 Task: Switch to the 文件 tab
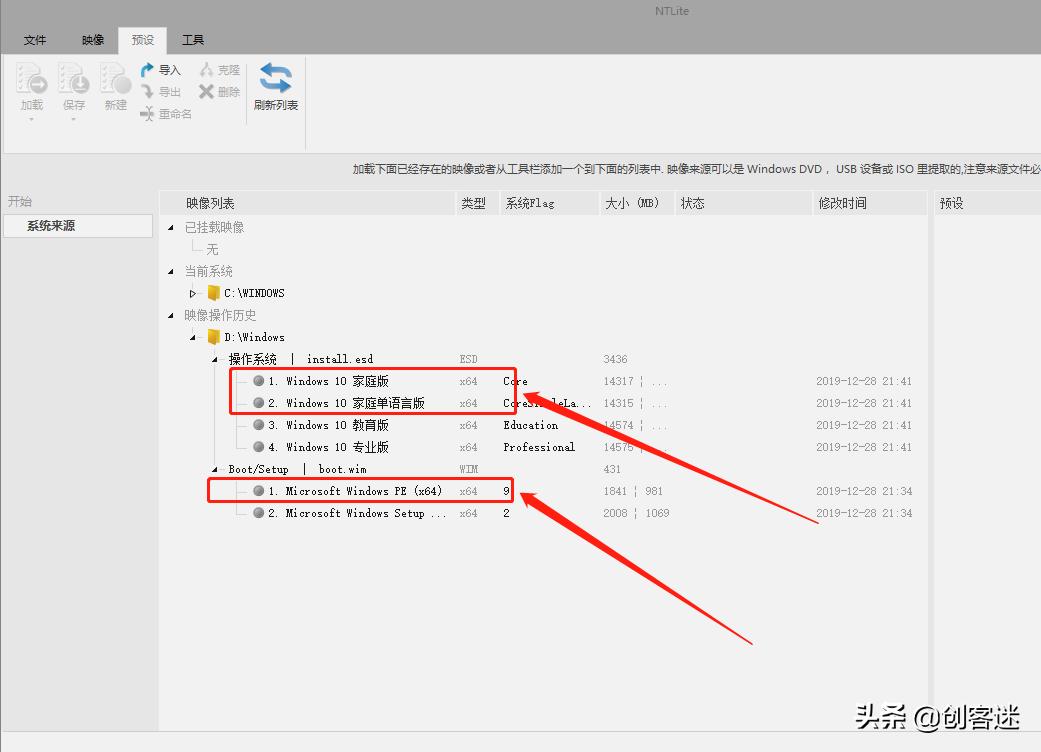(35, 40)
